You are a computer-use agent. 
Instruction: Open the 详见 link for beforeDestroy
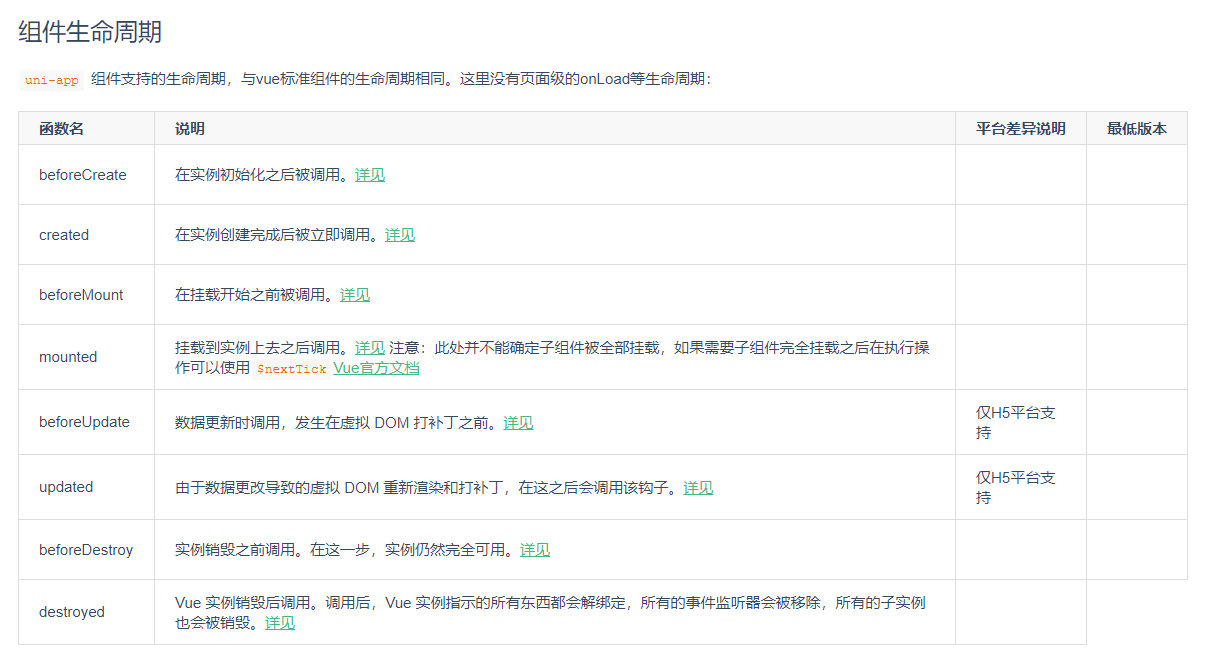[x=534, y=549]
